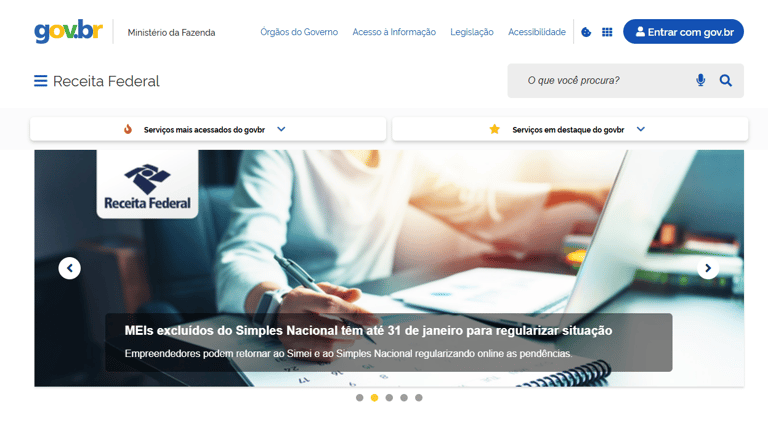Image resolution: width=768 pixels, height=431 pixels.
Task: Open Legislação link
Action: click(472, 32)
